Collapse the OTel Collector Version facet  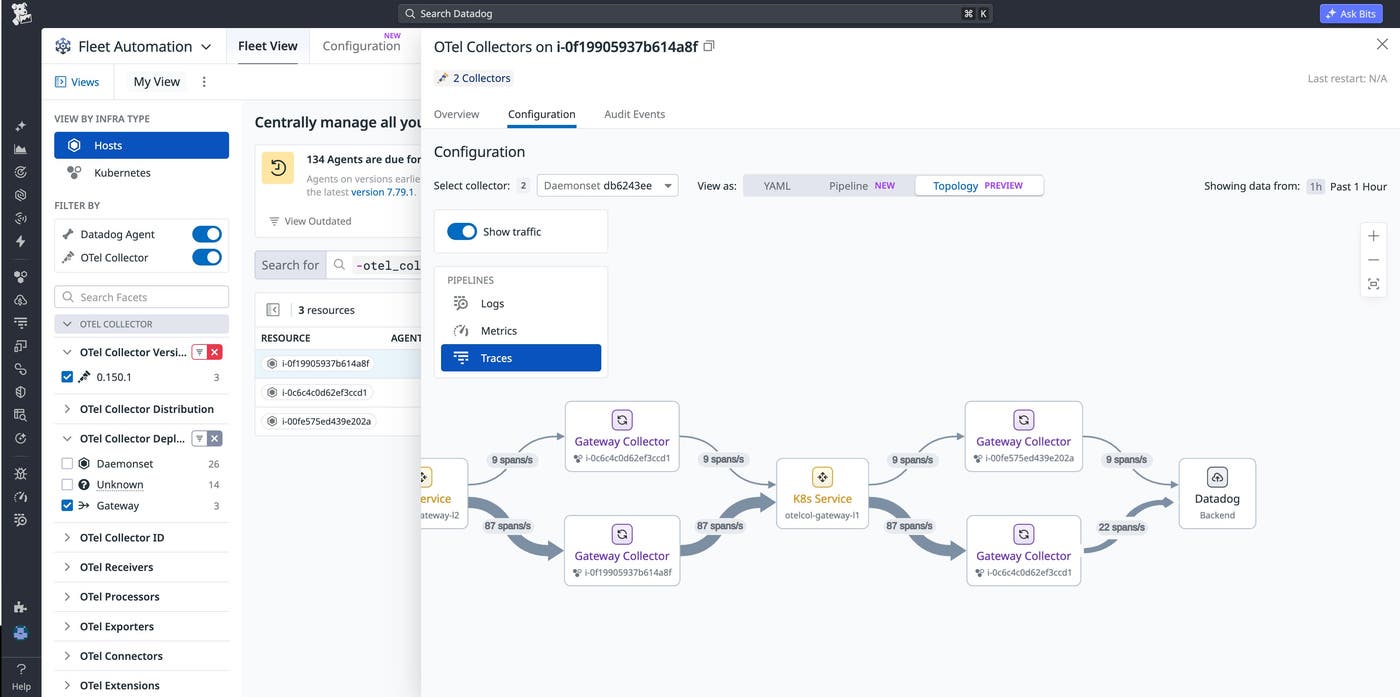67,352
